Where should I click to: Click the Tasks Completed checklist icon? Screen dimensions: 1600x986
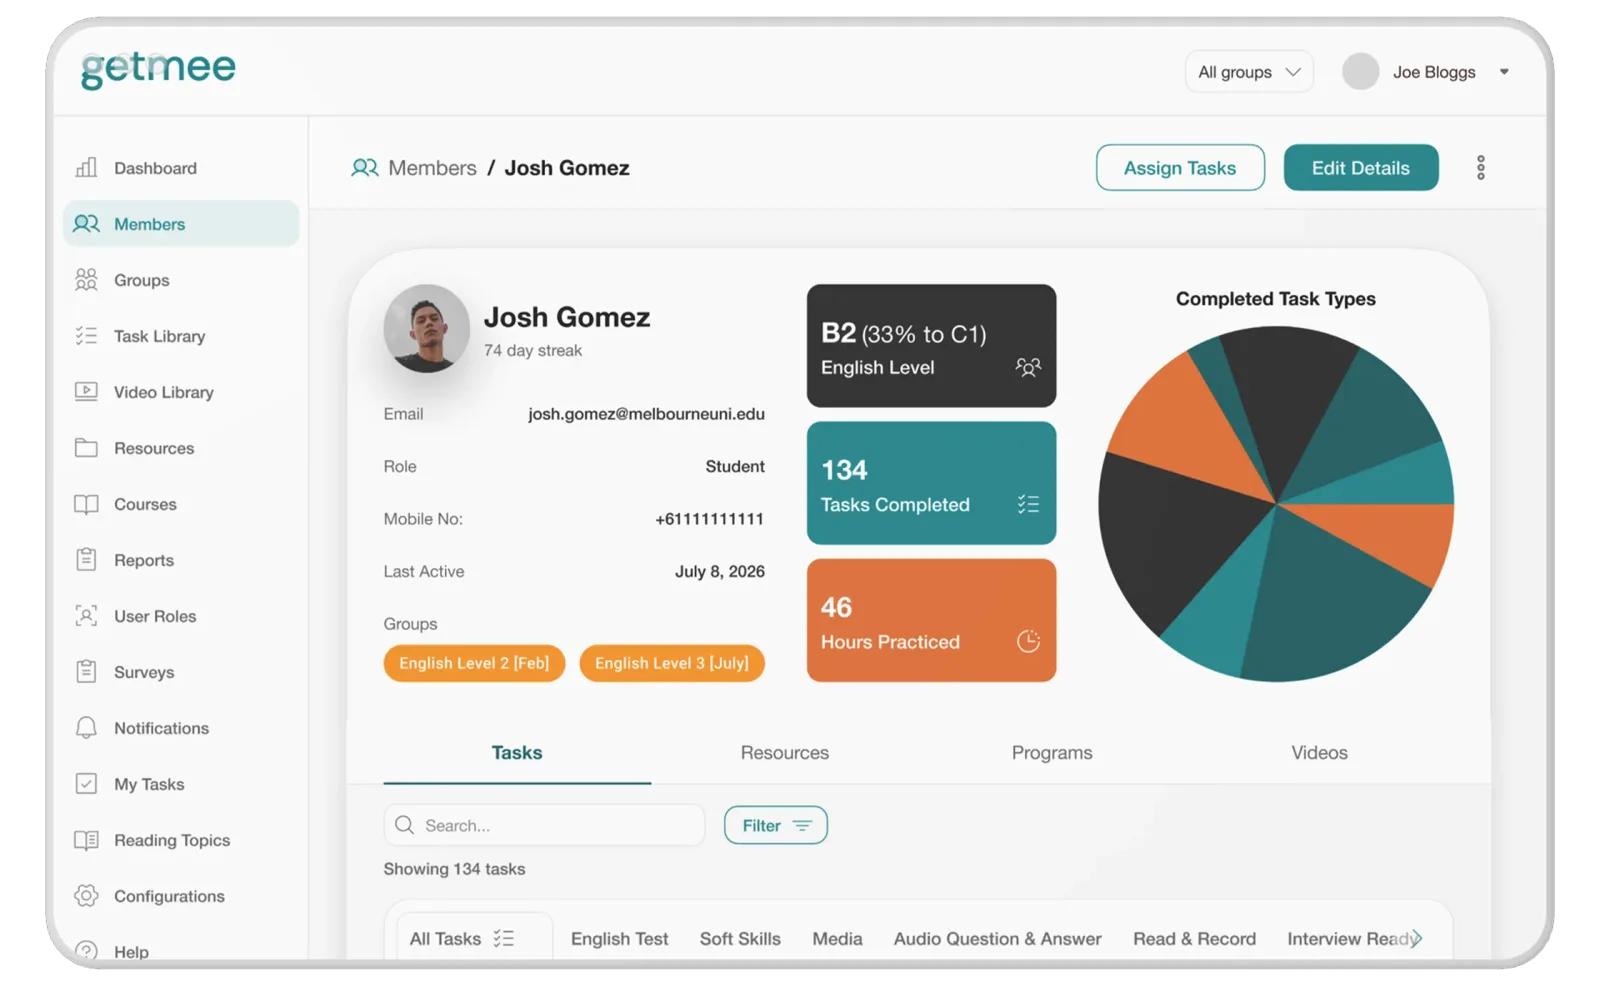1028,504
